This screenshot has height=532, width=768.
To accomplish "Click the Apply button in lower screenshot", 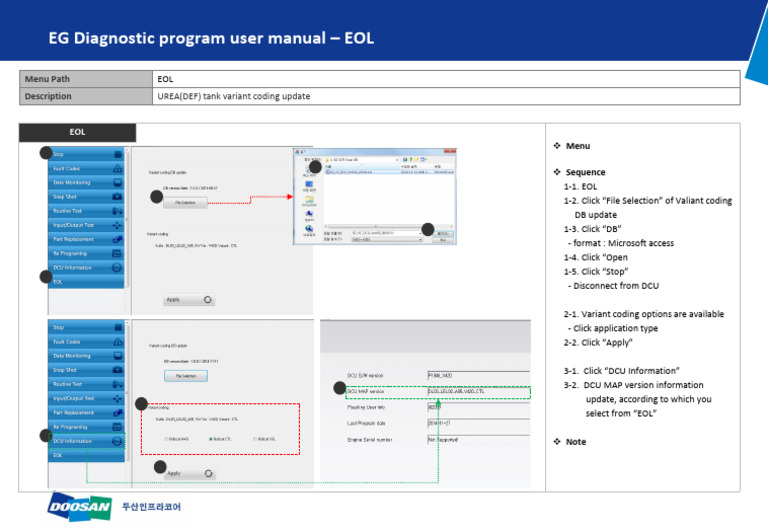I will coord(188,472).
